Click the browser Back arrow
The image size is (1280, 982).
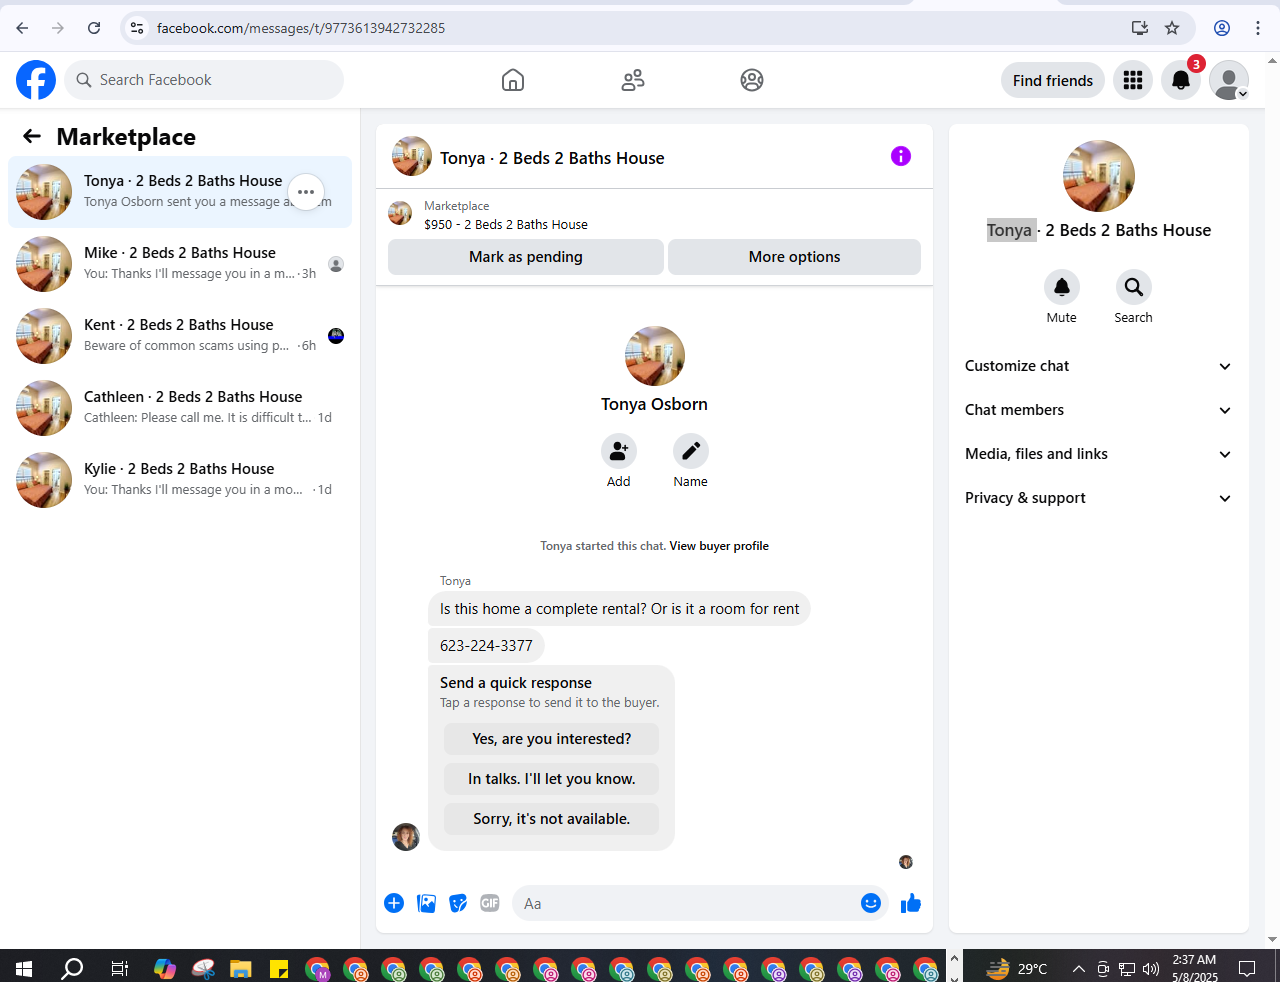[x=22, y=28]
